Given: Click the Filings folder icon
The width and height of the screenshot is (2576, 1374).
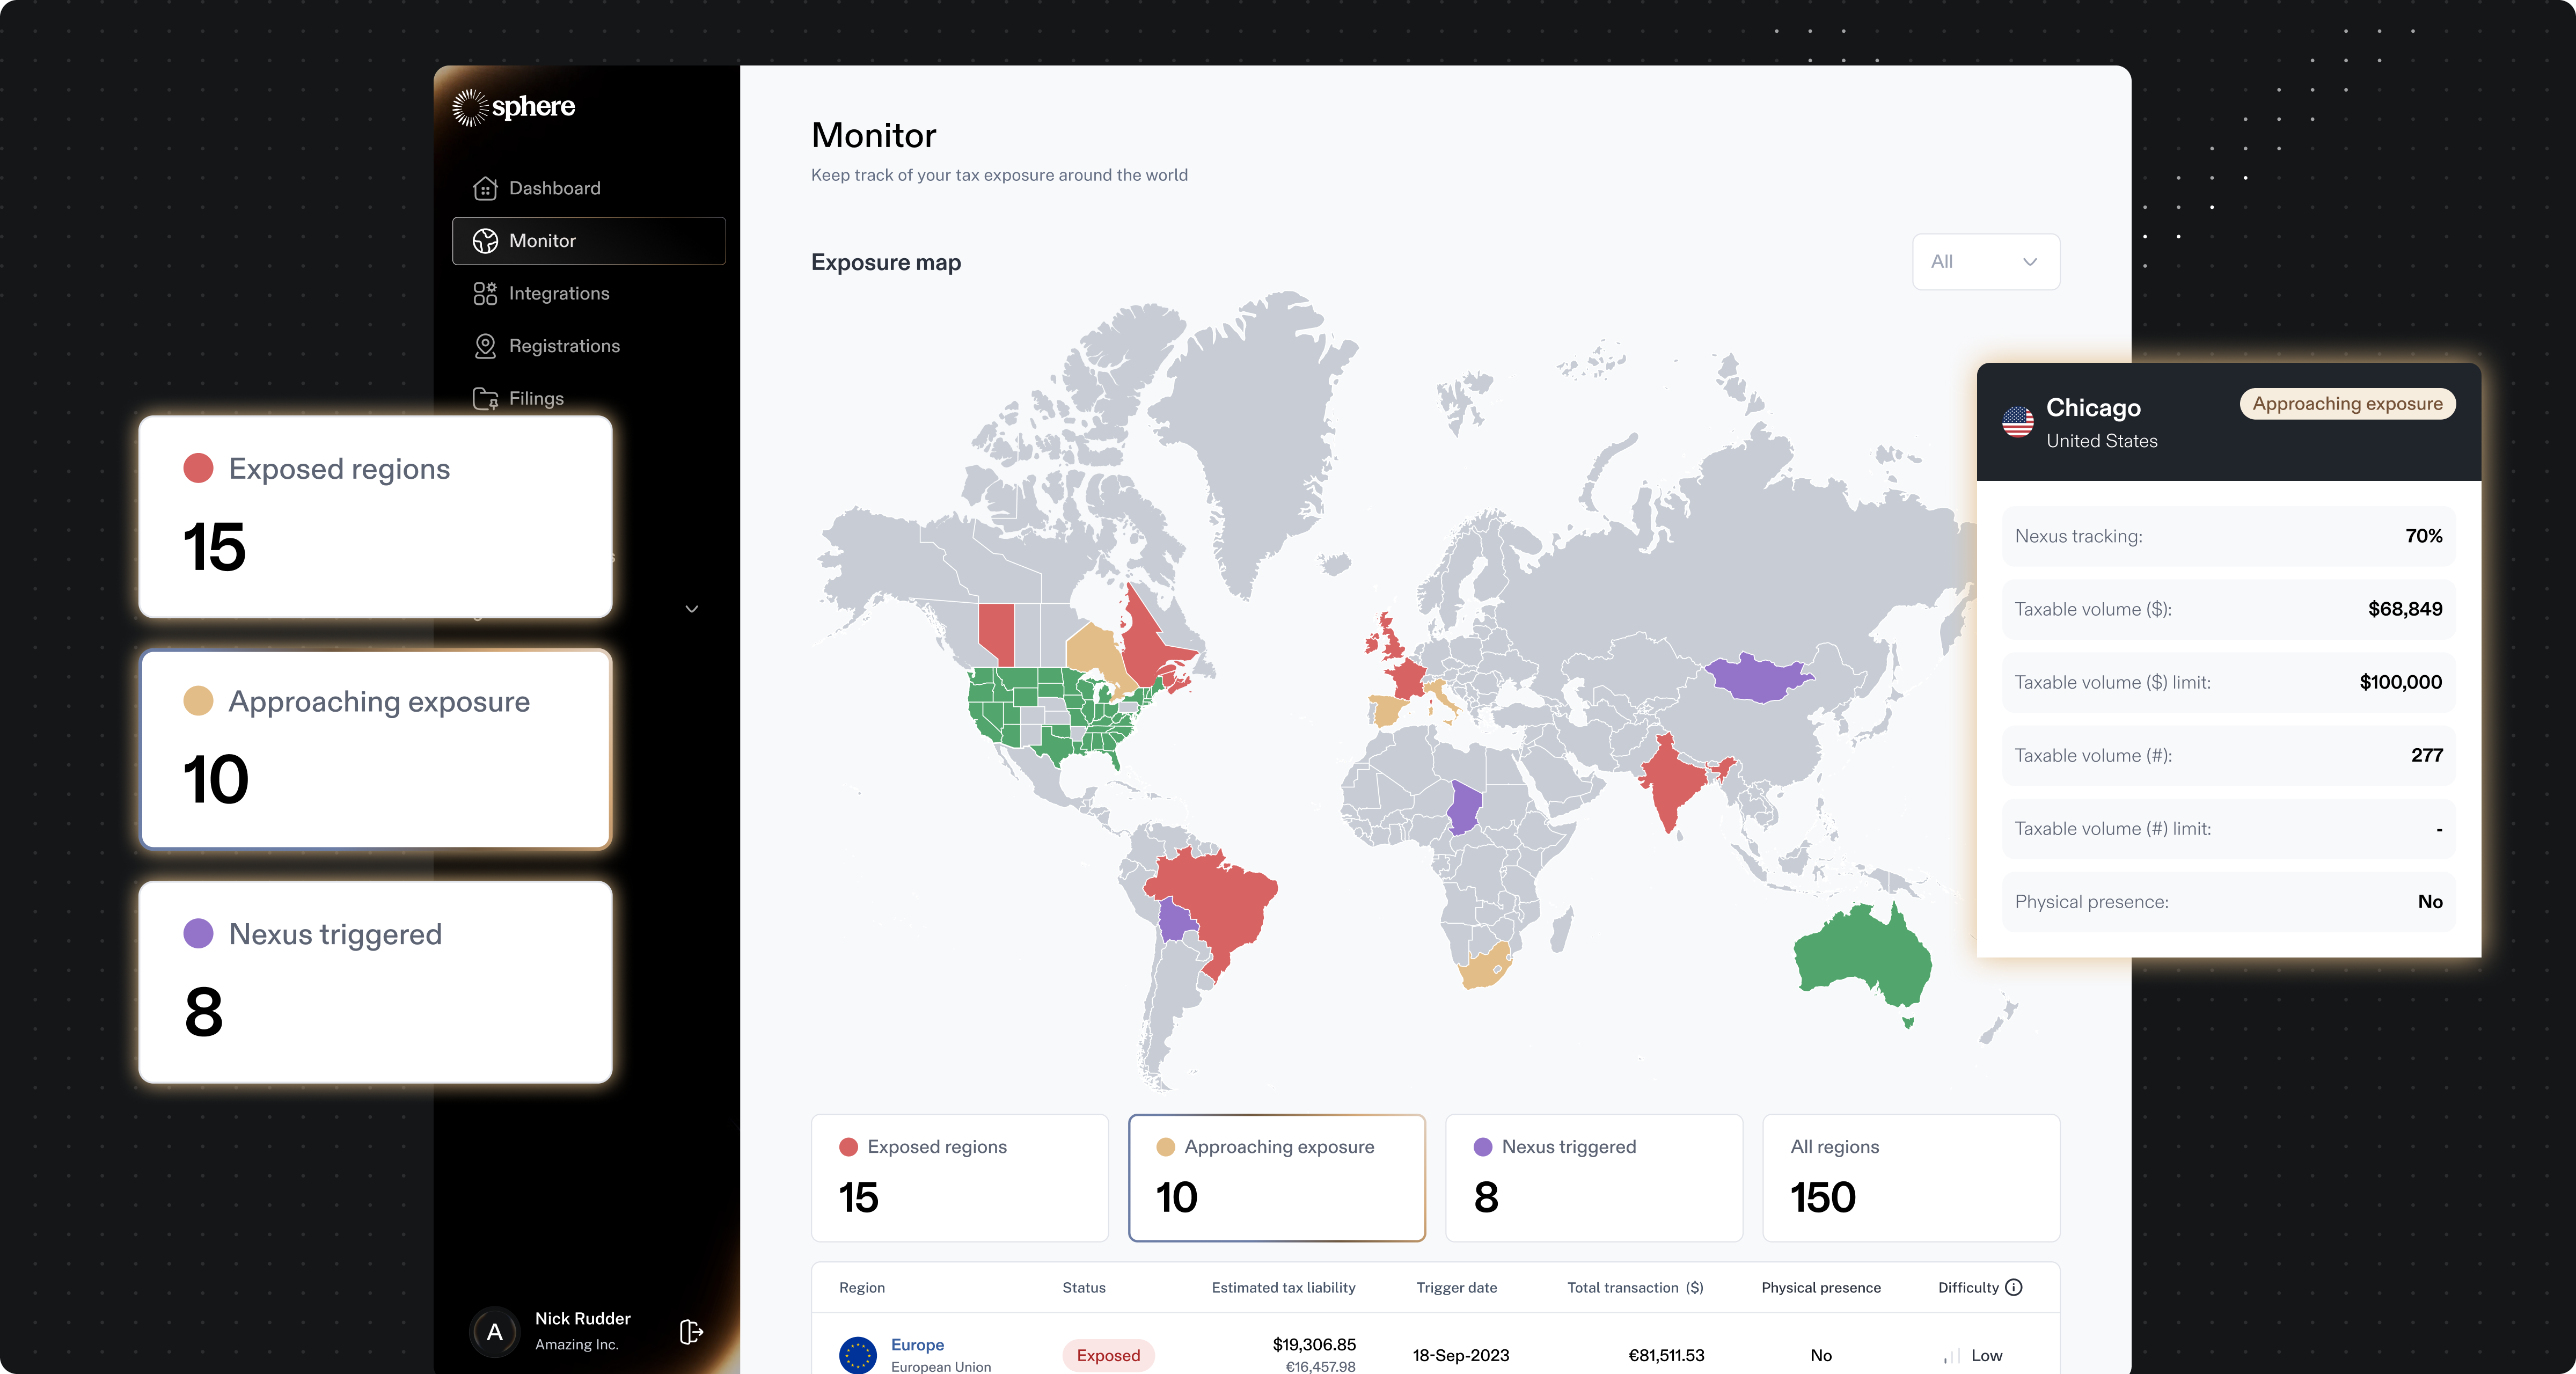Looking at the screenshot, I should [485, 398].
